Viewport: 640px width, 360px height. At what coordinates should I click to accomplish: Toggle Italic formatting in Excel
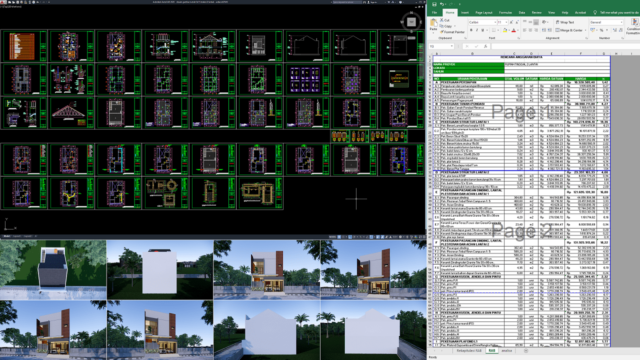coord(477,30)
